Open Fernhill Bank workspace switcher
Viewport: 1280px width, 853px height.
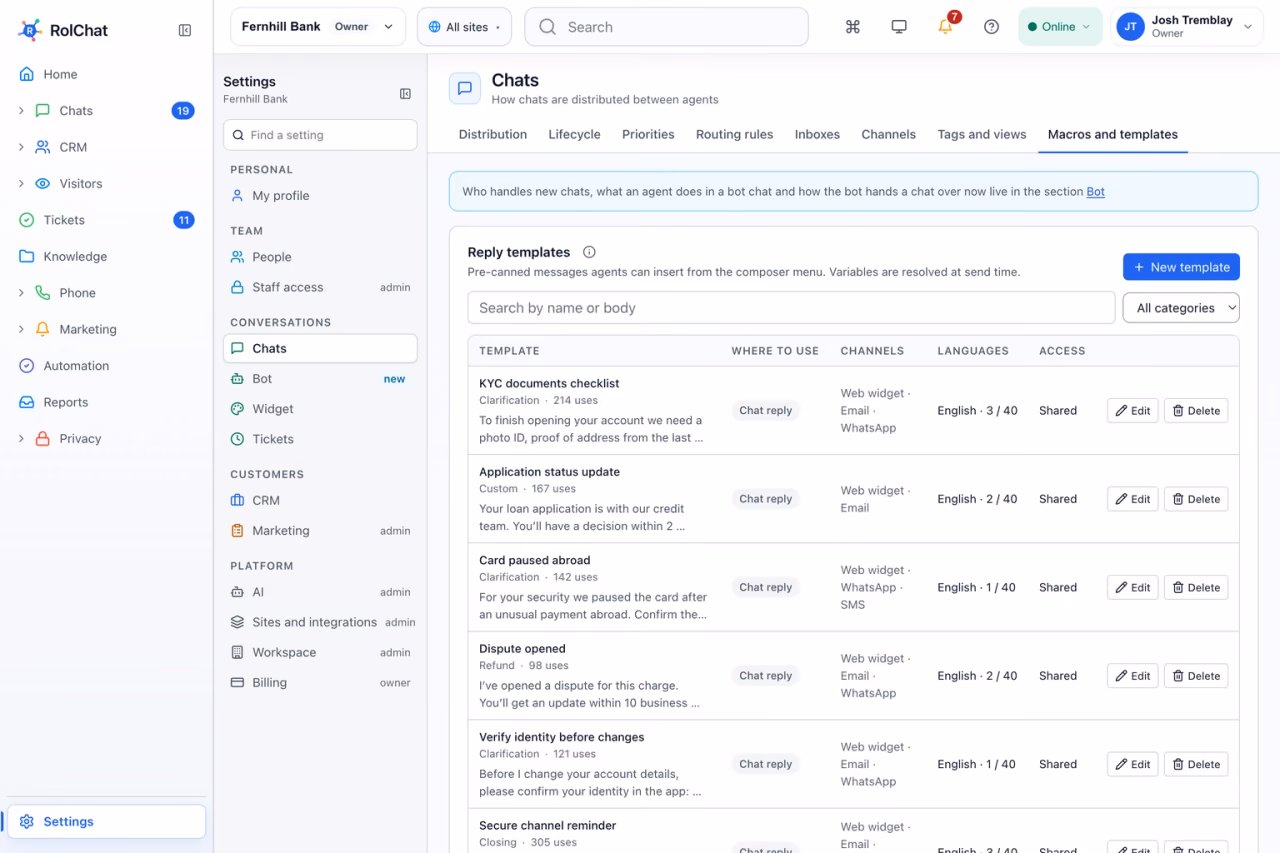point(318,27)
